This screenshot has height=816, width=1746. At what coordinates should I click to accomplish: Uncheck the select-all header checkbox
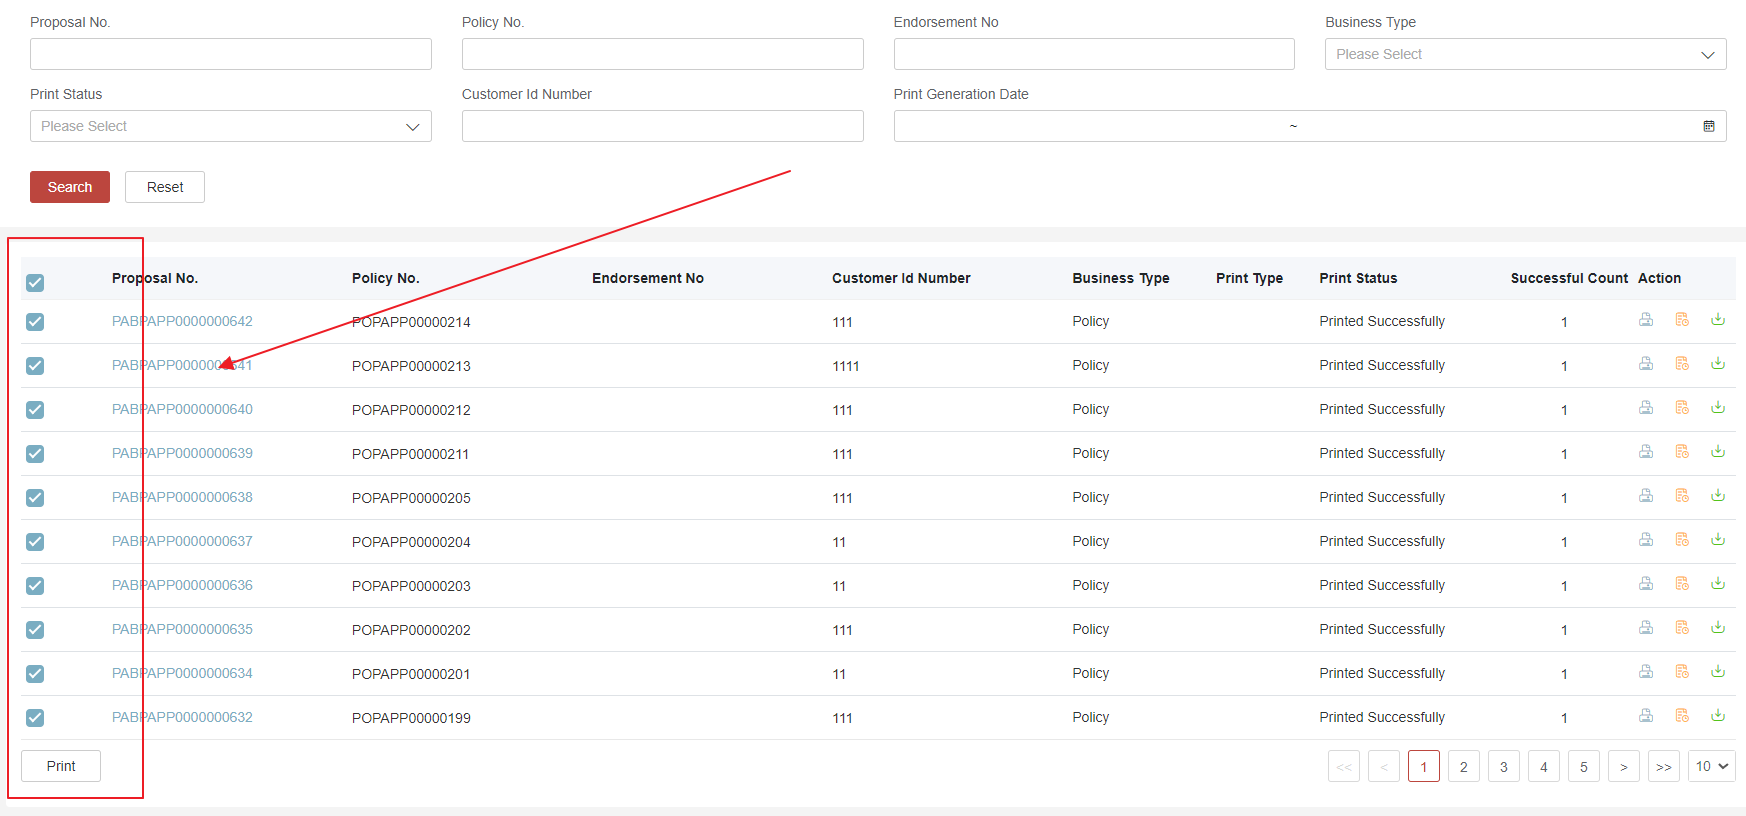point(35,283)
